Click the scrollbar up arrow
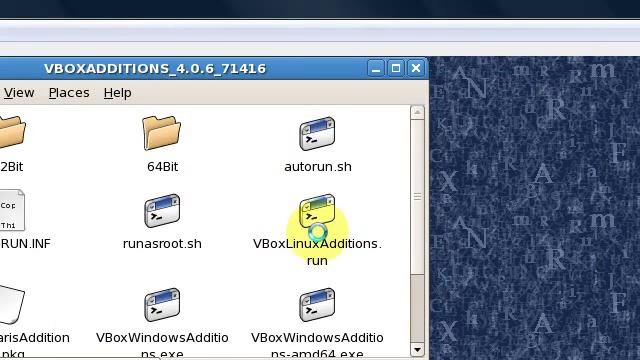This screenshot has width=640, height=360. 417,112
